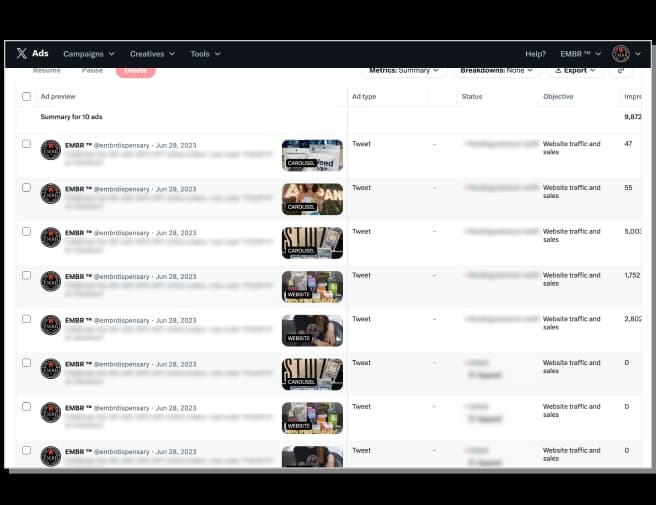The image size is (656, 505).
Task: Click the profile avatar in top bar
Action: 621,54
